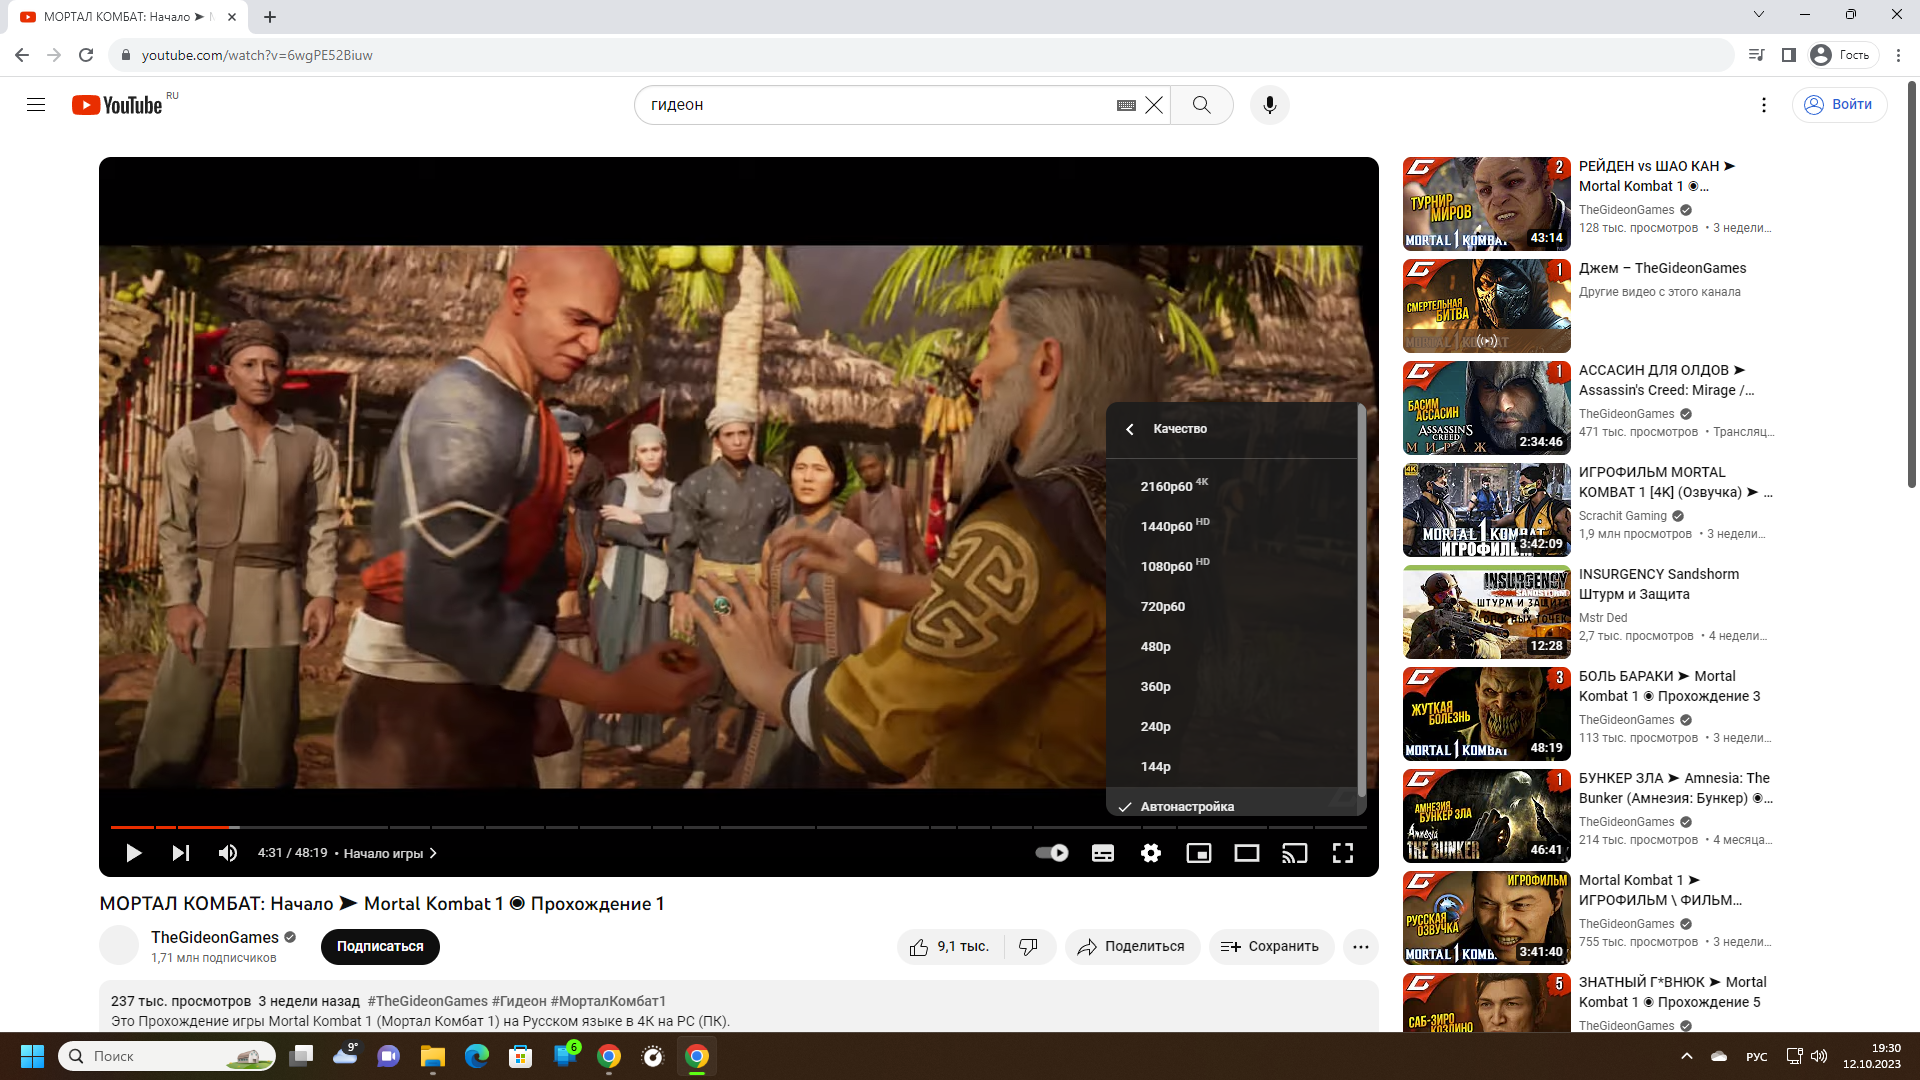Open the #TheGideonGames hashtag

427,1001
